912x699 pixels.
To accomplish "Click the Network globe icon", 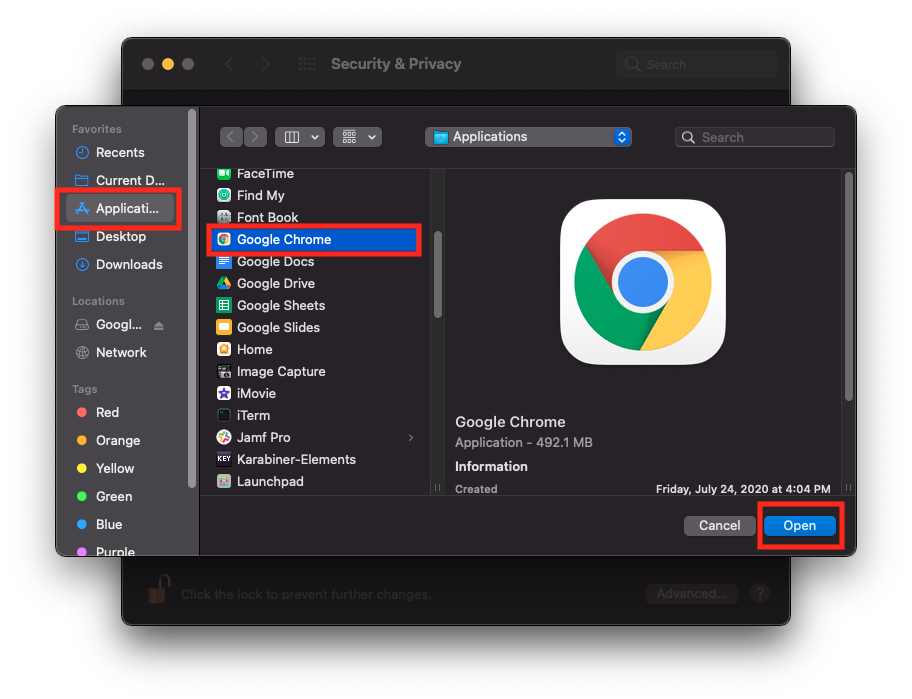I will point(82,352).
